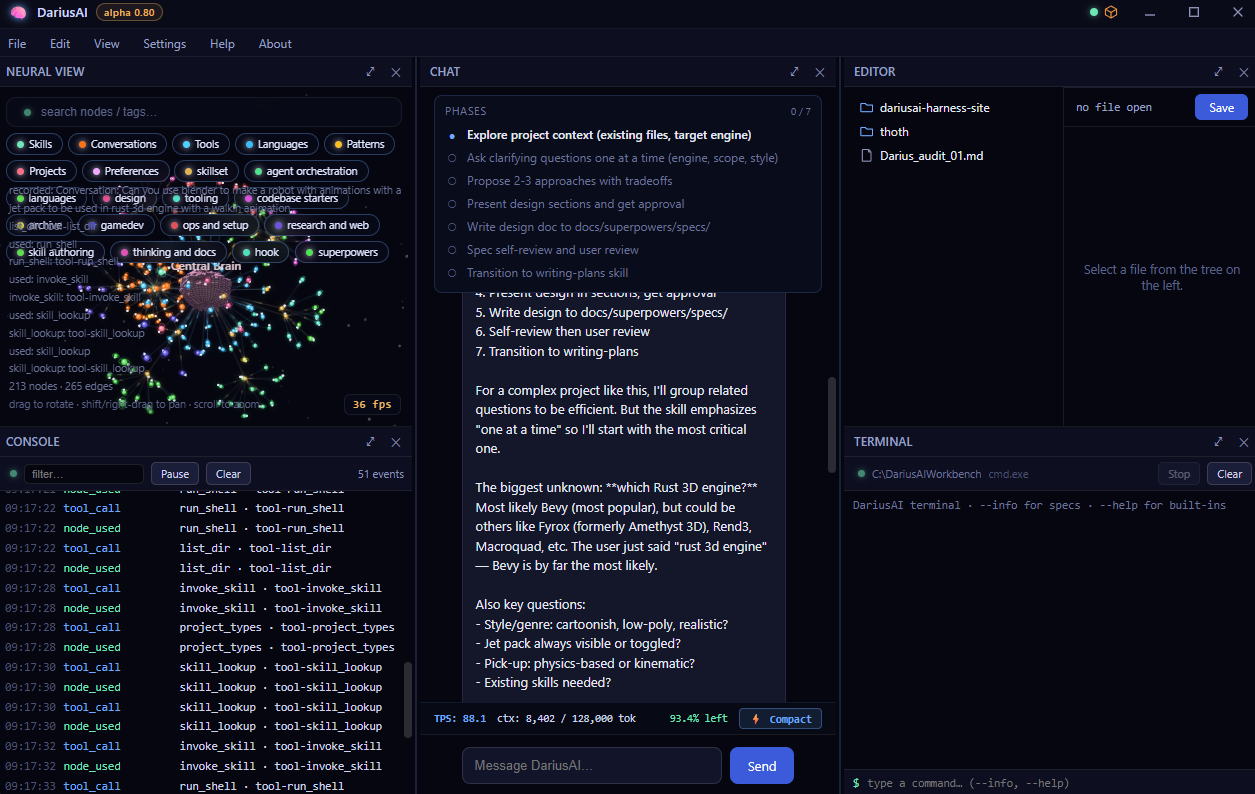The image size is (1255, 794).
Task: Close the Neural View panel
Action: pos(396,72)
